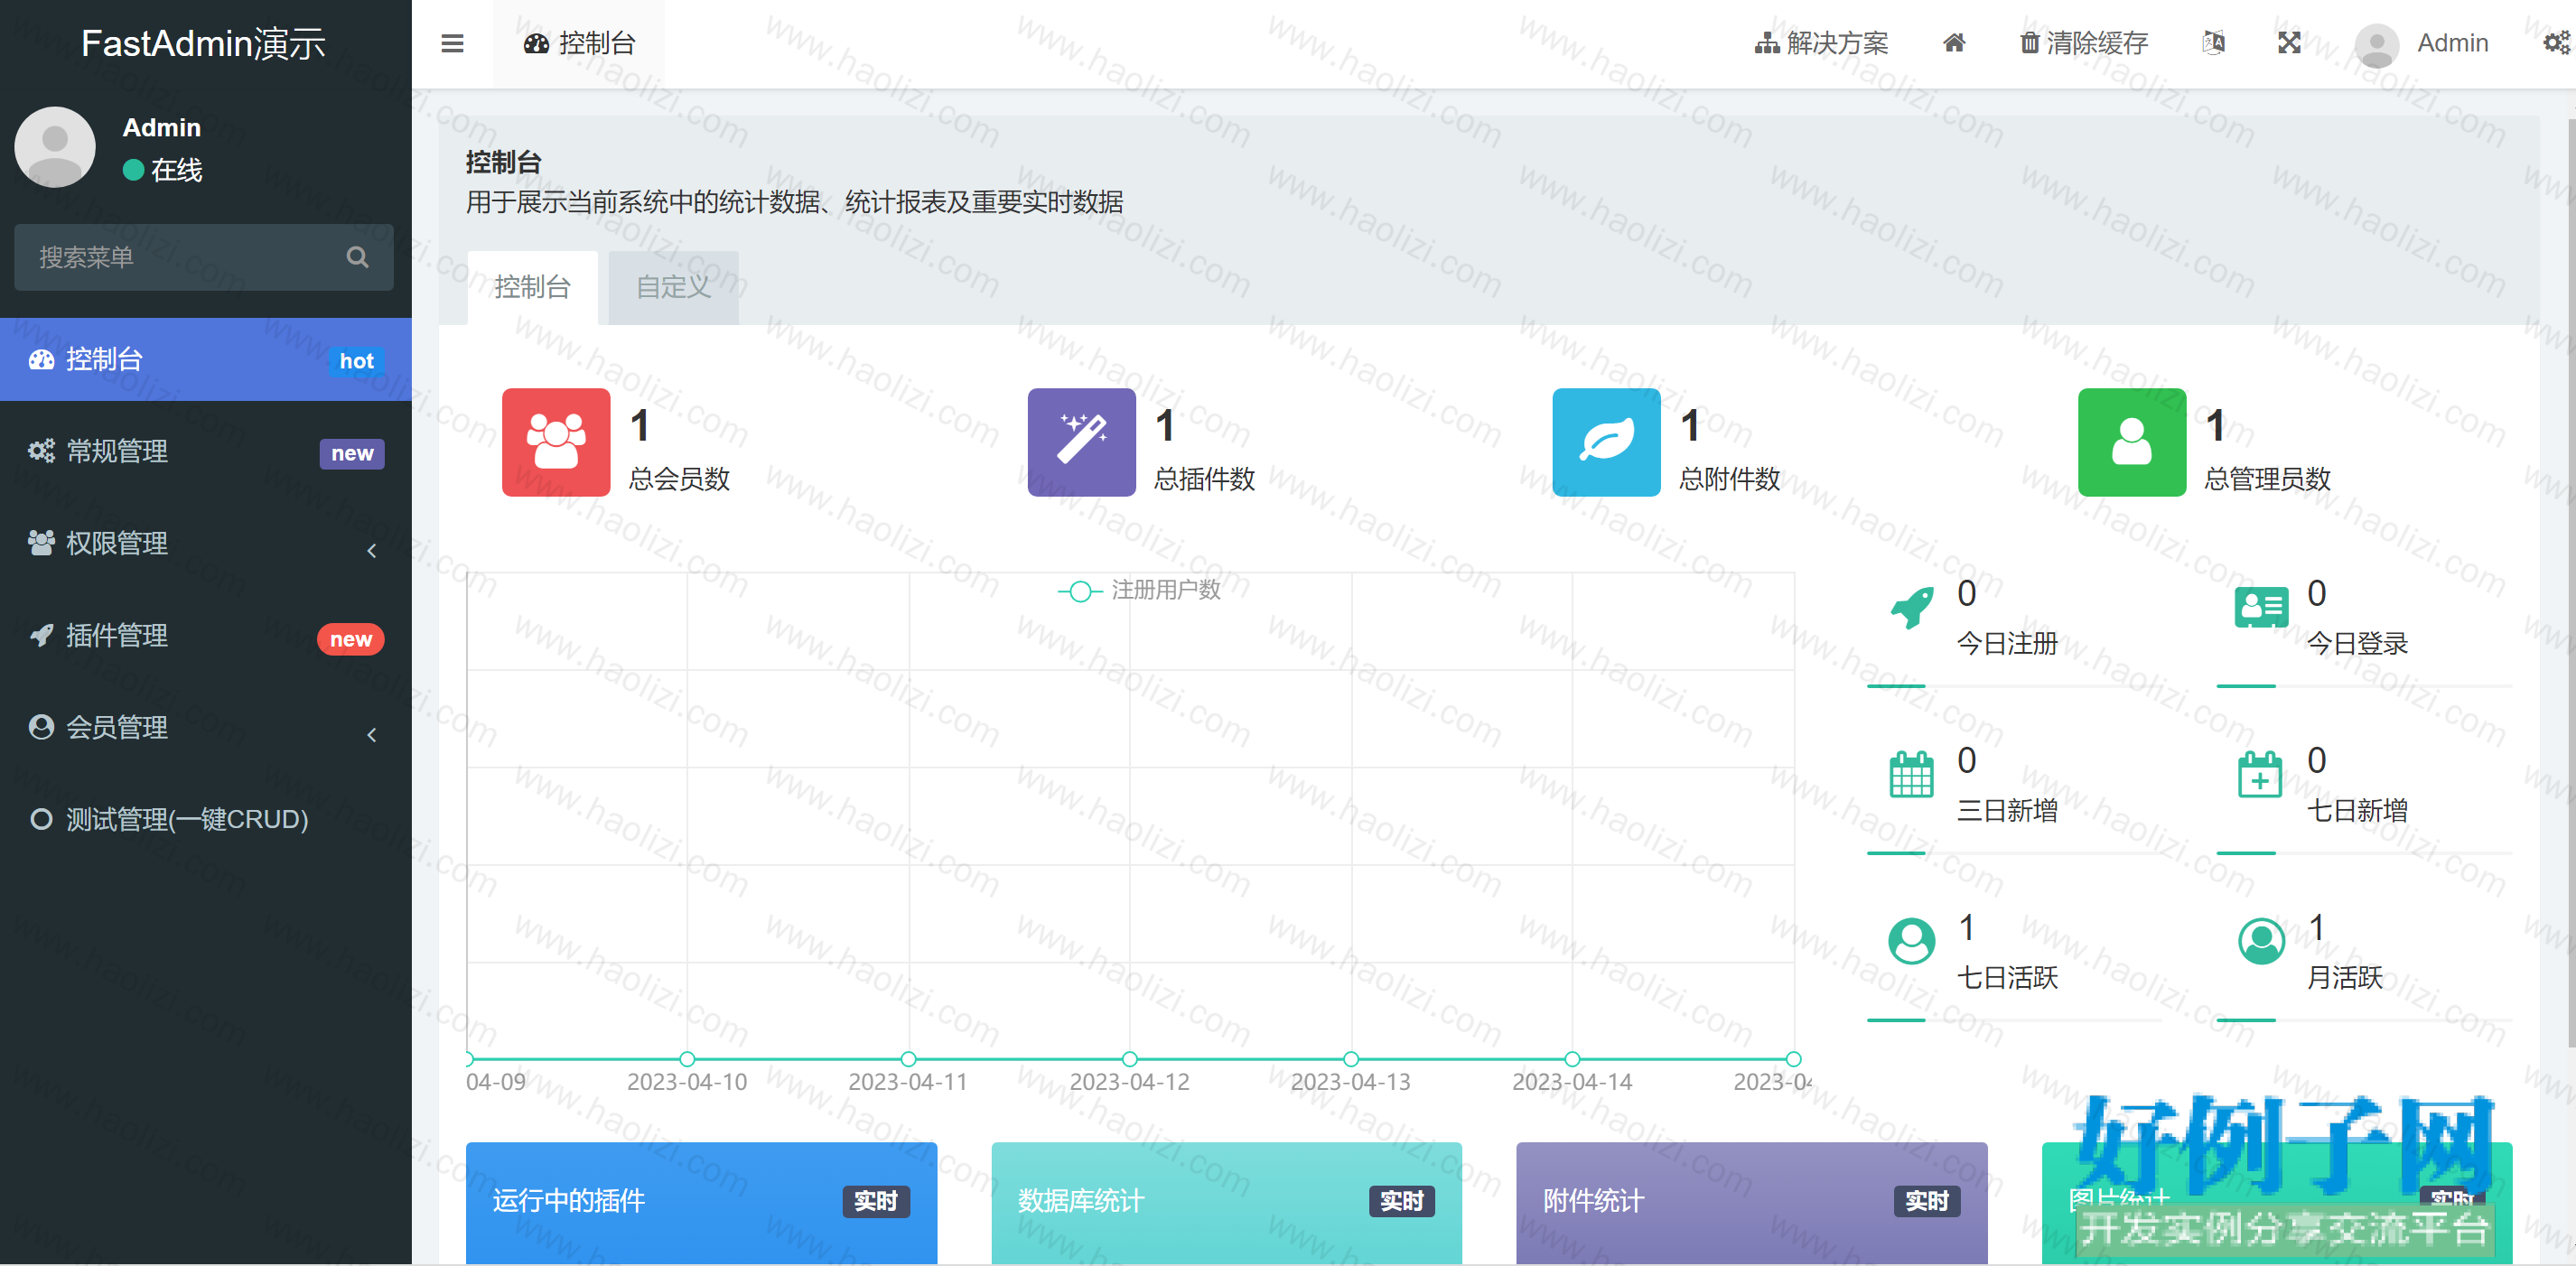Image resolution: width=2576 pixels, height=1266 pixels.
Task: Click the group icon beside 权限管理
Action: pyautogui.click(x=41, y=543)
